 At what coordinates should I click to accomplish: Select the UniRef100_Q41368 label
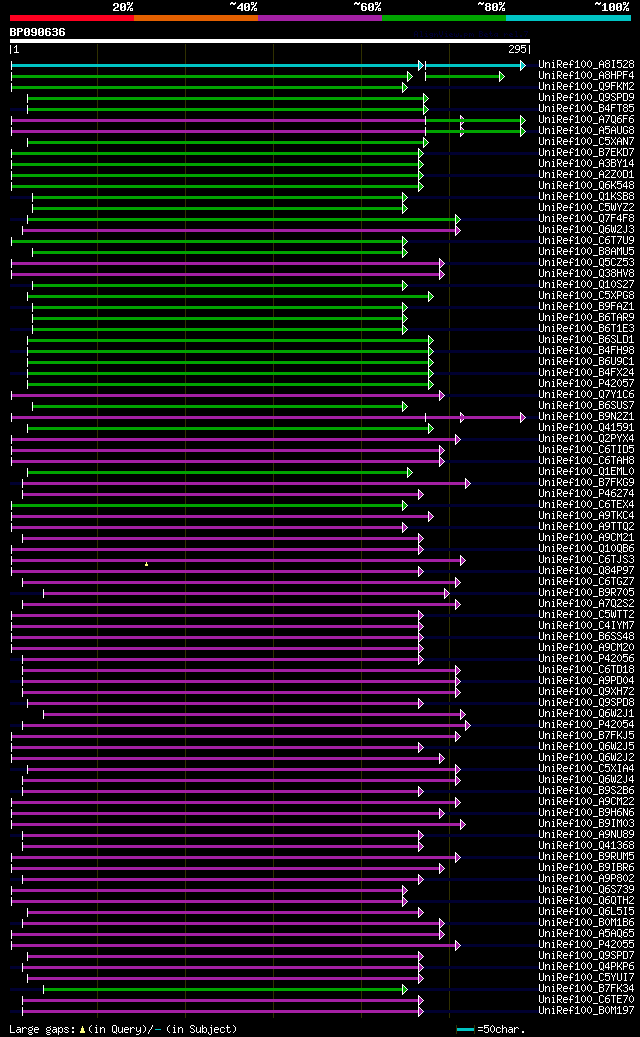coord(586,845)
